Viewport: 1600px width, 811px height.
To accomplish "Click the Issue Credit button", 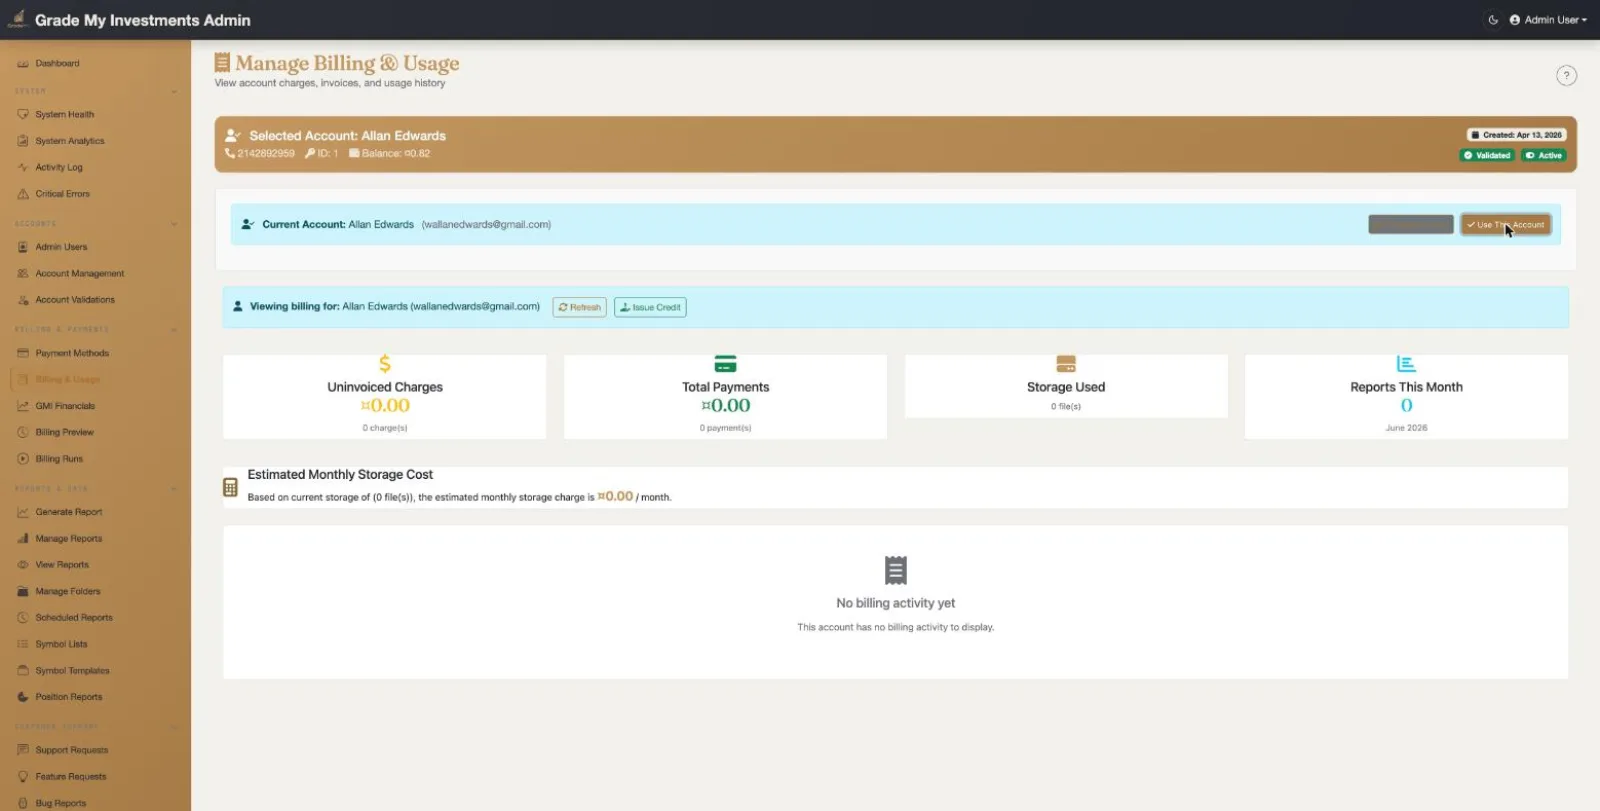I will point(650,307).
